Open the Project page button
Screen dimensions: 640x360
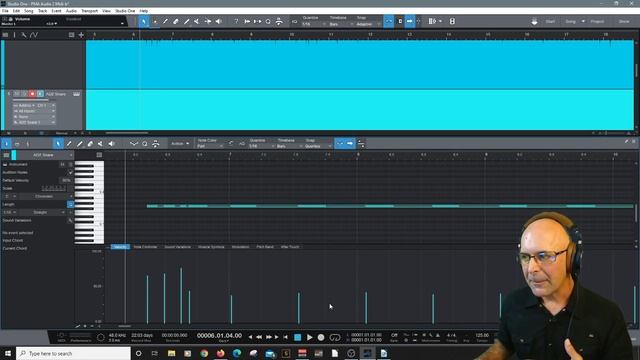pyautogui.click(x=597, y=21)
